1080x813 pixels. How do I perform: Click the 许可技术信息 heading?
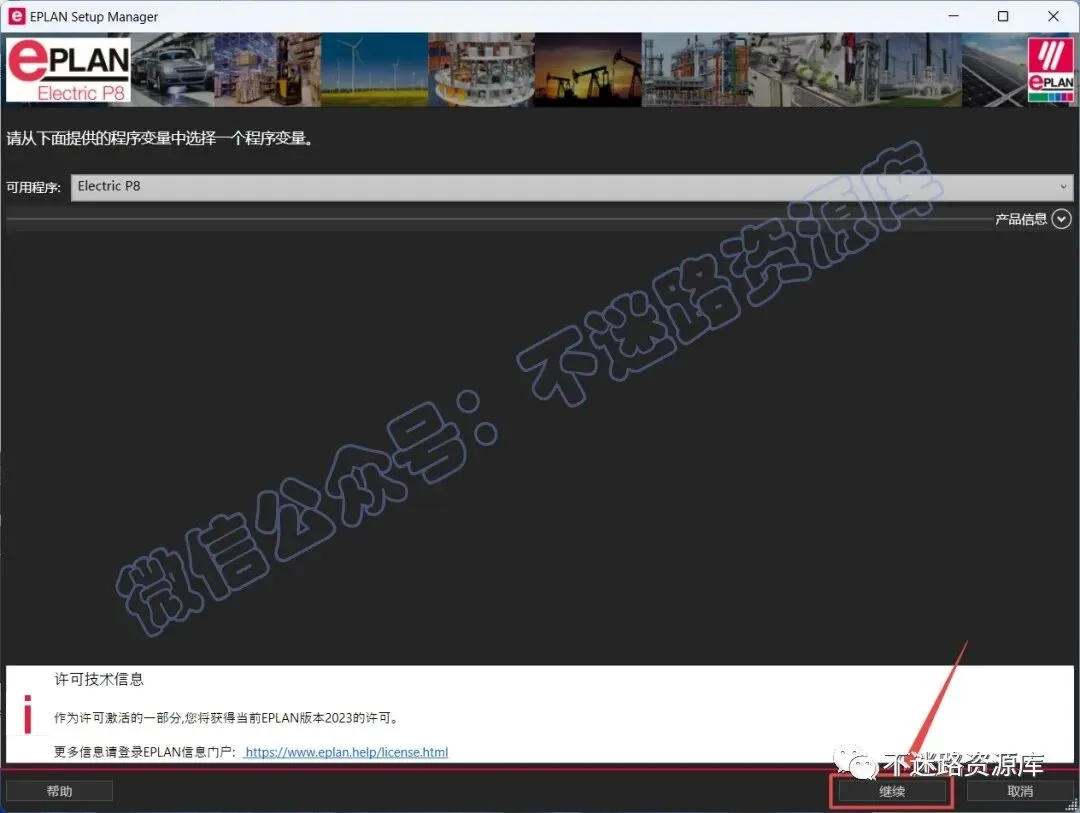(x=99, y=679)
